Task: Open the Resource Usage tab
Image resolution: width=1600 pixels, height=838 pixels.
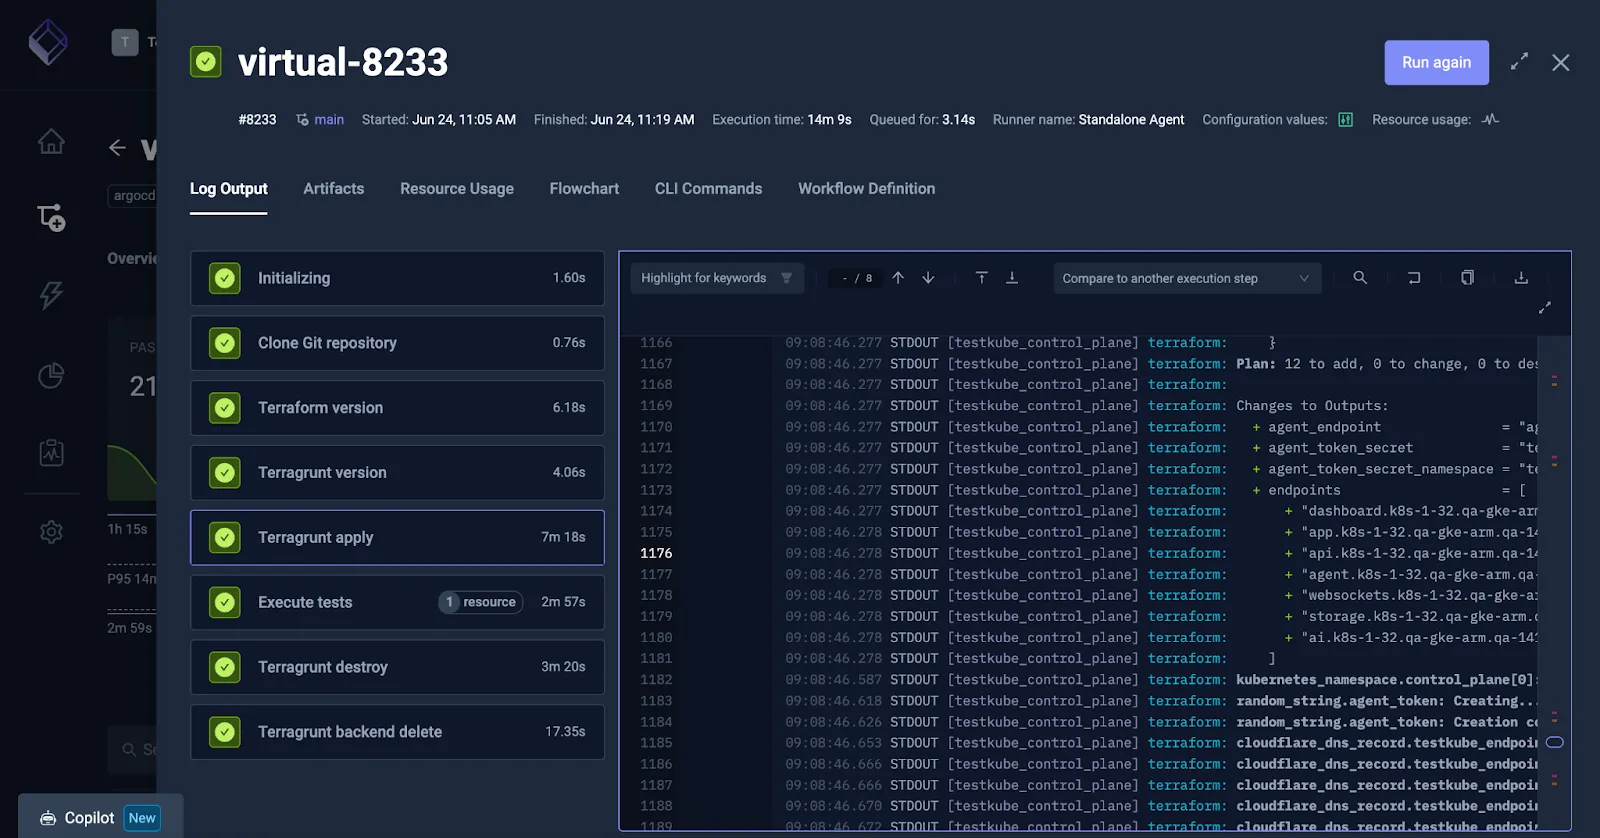Action: (x=457, y=188)
